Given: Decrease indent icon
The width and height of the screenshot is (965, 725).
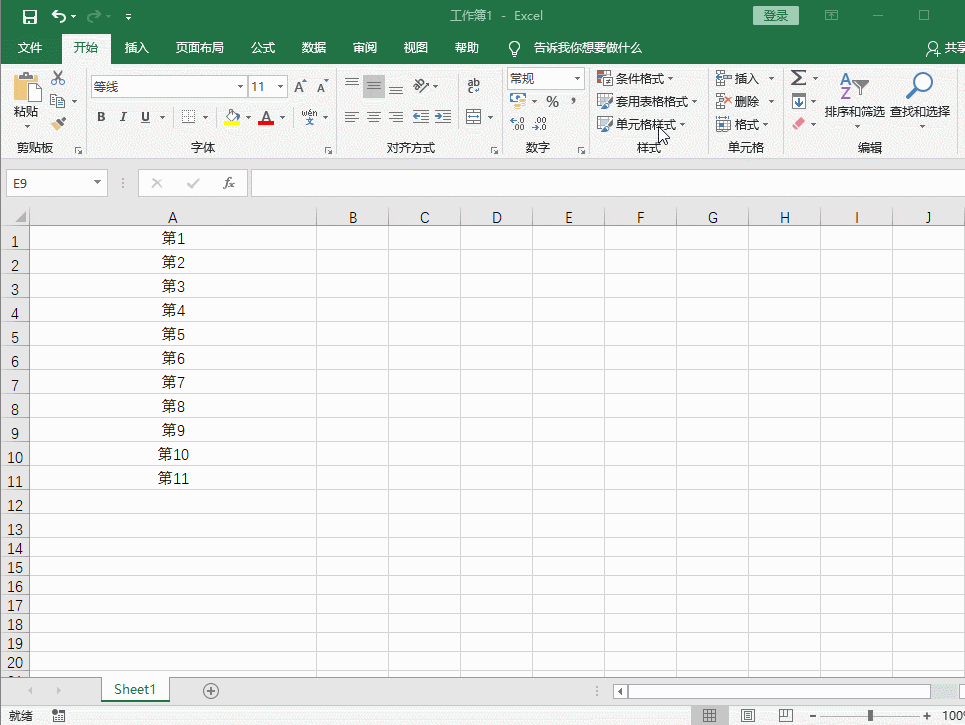Looking at the screenshot, I should pos(421,117).
